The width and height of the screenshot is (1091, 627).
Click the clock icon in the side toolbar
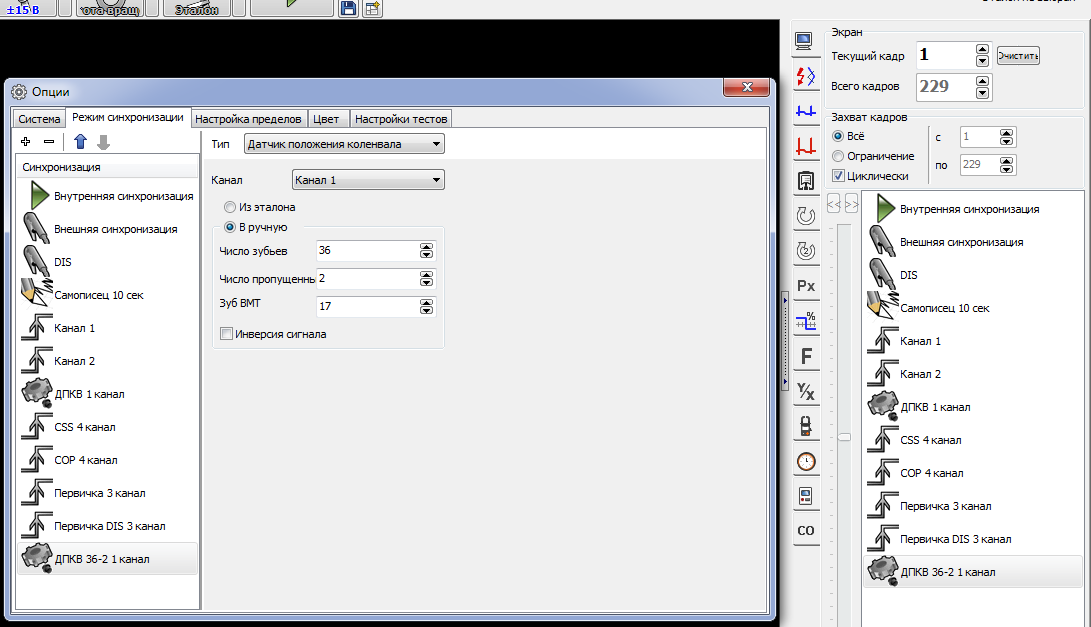[x=806, y=461]
